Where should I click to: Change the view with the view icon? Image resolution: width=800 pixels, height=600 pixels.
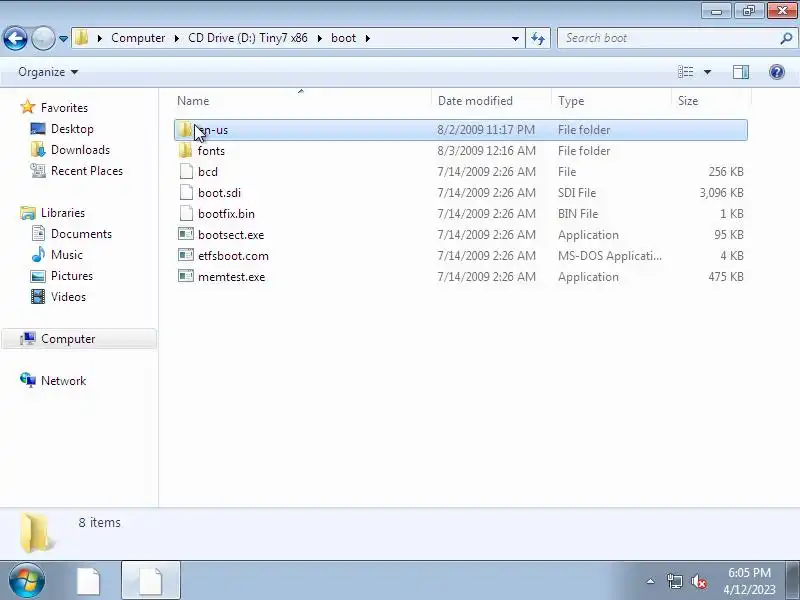pyautogui.click(x=685, y=72)
